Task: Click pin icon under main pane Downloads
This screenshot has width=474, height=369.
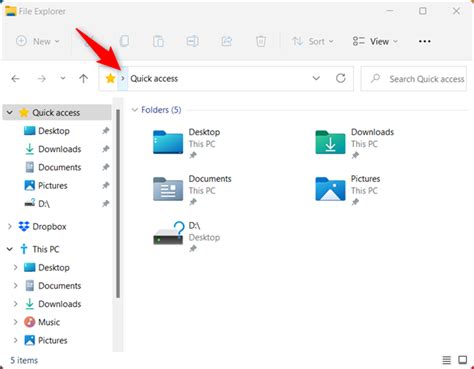Action: click(x=355, y=155)
